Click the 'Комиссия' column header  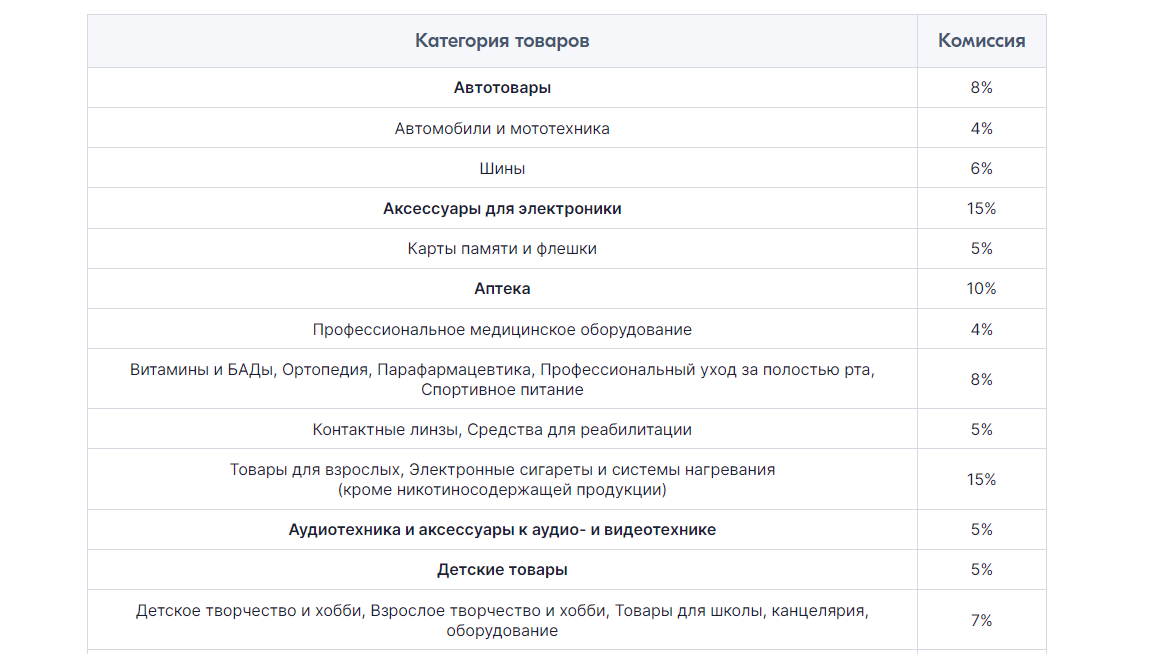[981, 41]
